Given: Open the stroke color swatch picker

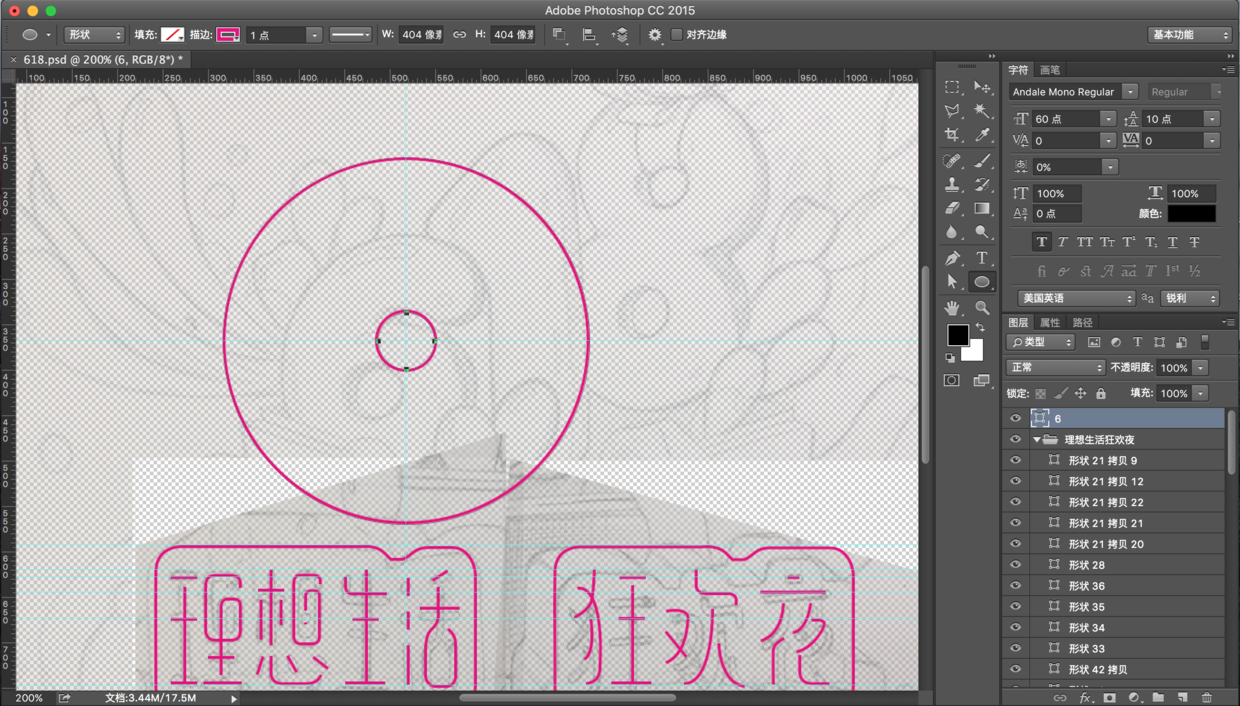Looking at the screenshot, I should (x=228, y=34).
